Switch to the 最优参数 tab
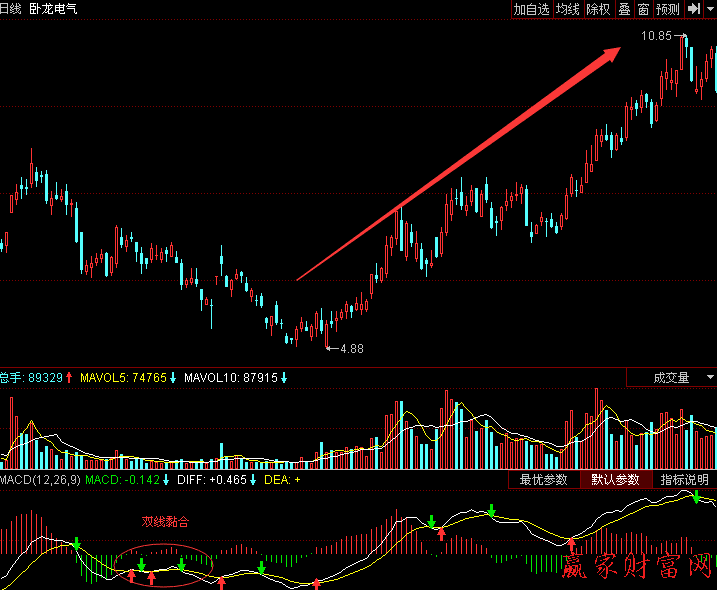717x590 pixels. click(x=543, y=480)
